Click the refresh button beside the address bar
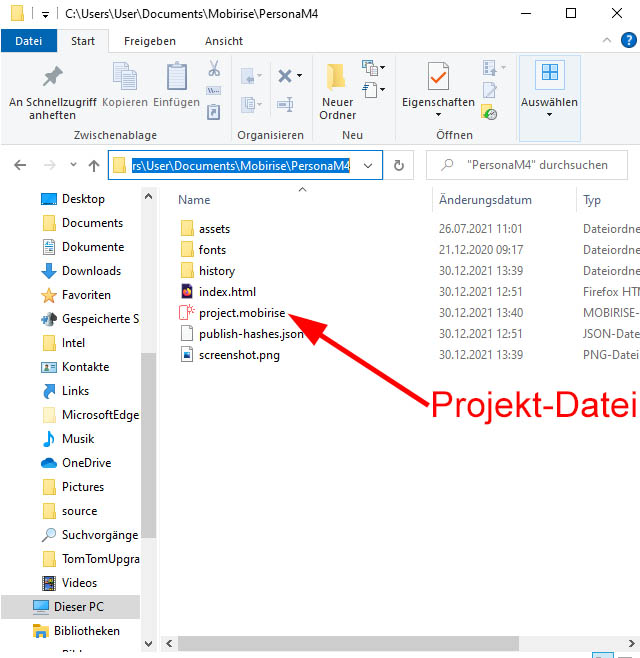The image size is (640, 658). [399, 166]
